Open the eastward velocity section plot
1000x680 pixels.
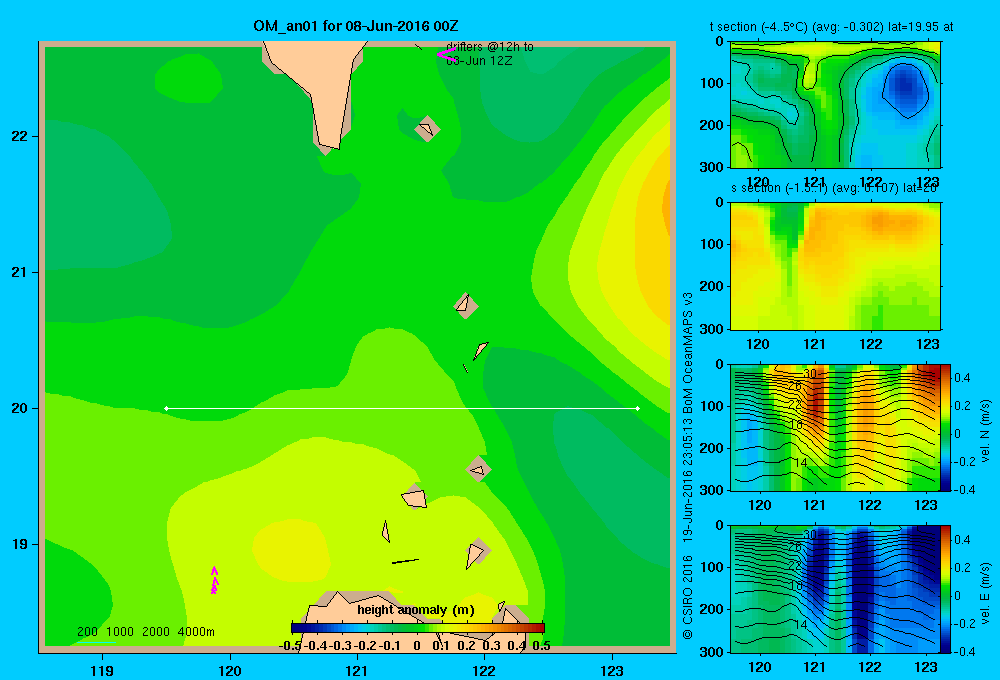click(x=835, y=589)
